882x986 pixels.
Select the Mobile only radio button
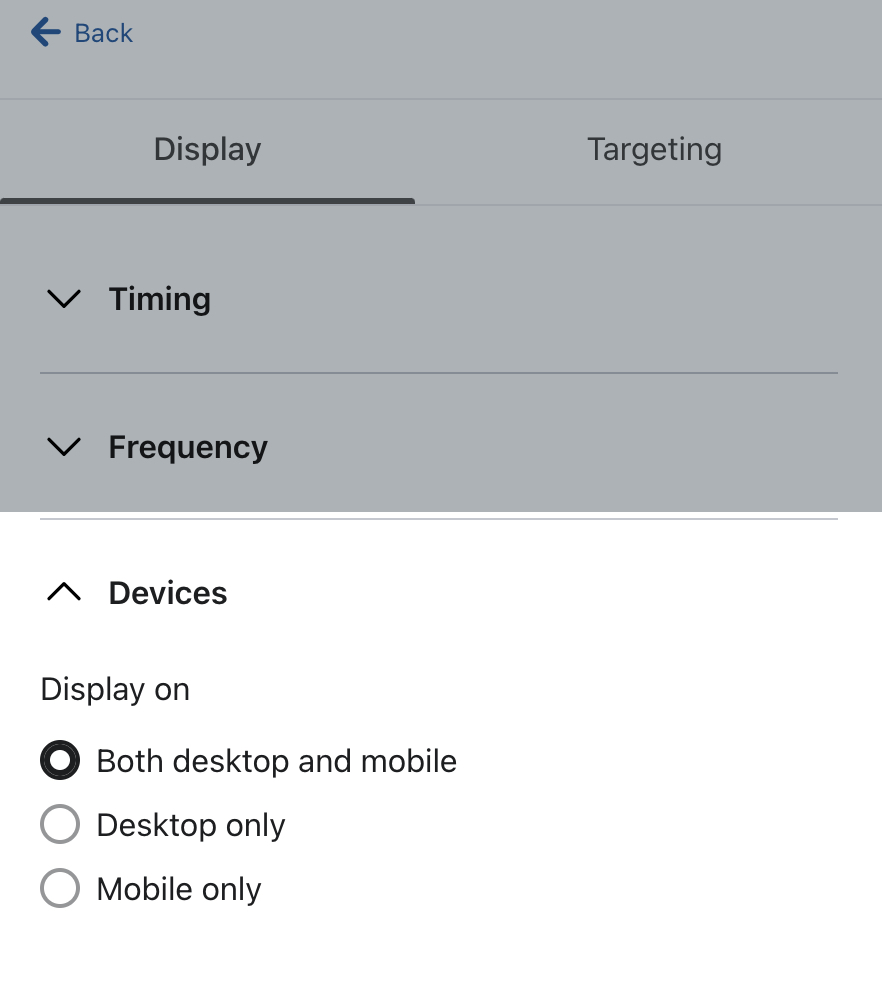coord(60,889)
